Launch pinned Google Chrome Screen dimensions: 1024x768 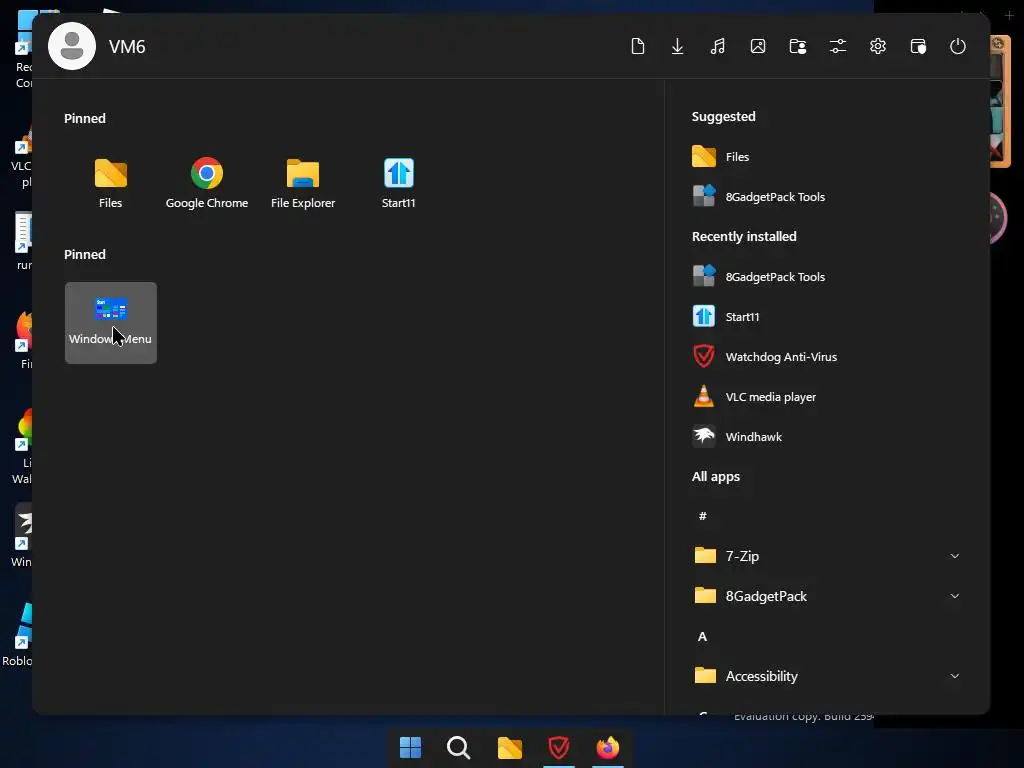(x=206, y=184)
